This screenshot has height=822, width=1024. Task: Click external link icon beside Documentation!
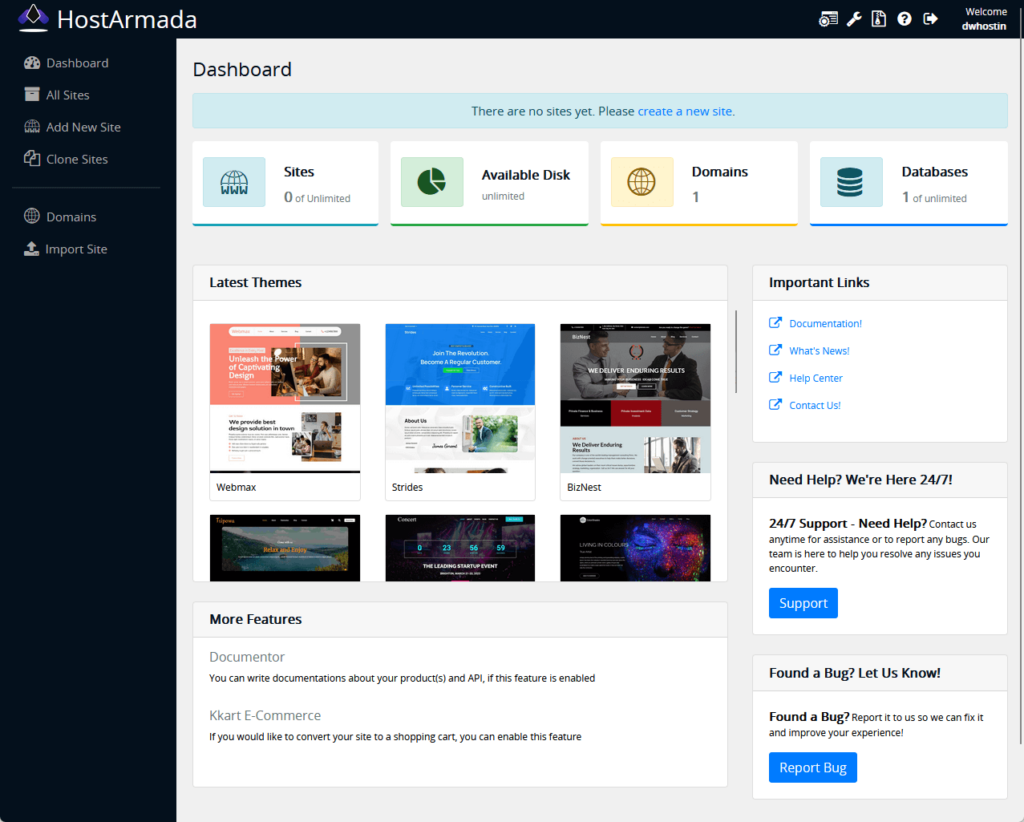pos(775,323)
